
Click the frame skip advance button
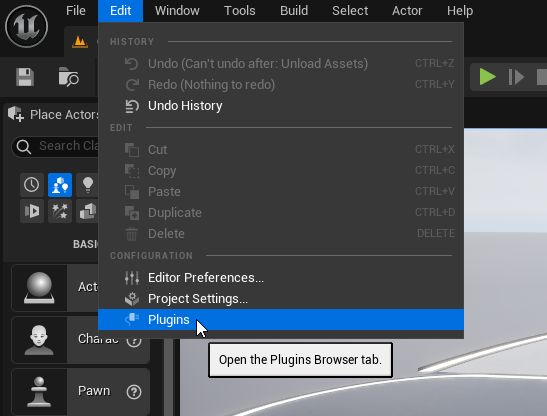click(516, 77)
